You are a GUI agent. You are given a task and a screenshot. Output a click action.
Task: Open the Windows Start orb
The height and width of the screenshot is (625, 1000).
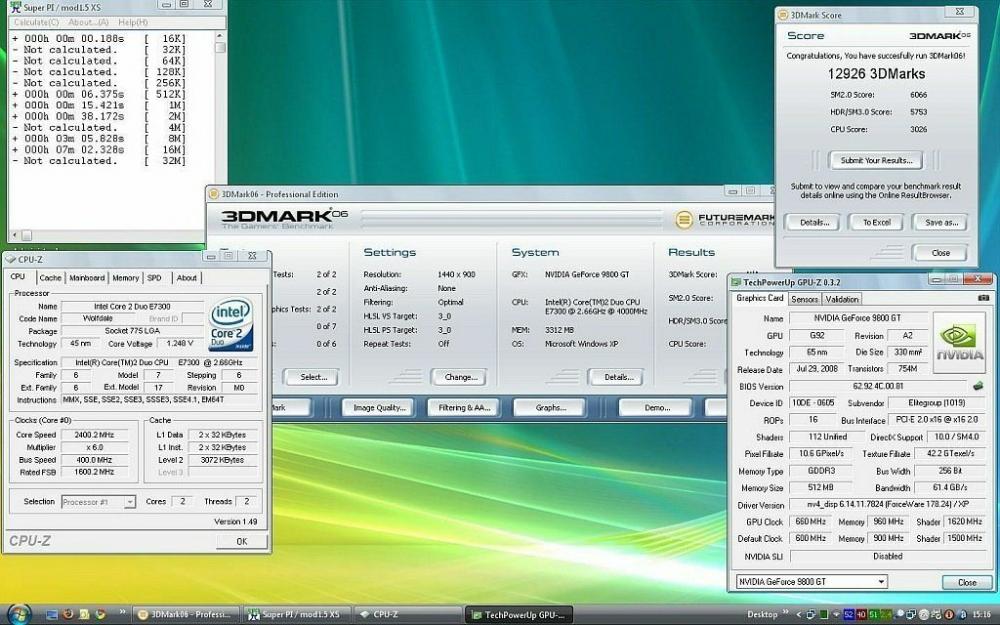click(x=19, y=614)
